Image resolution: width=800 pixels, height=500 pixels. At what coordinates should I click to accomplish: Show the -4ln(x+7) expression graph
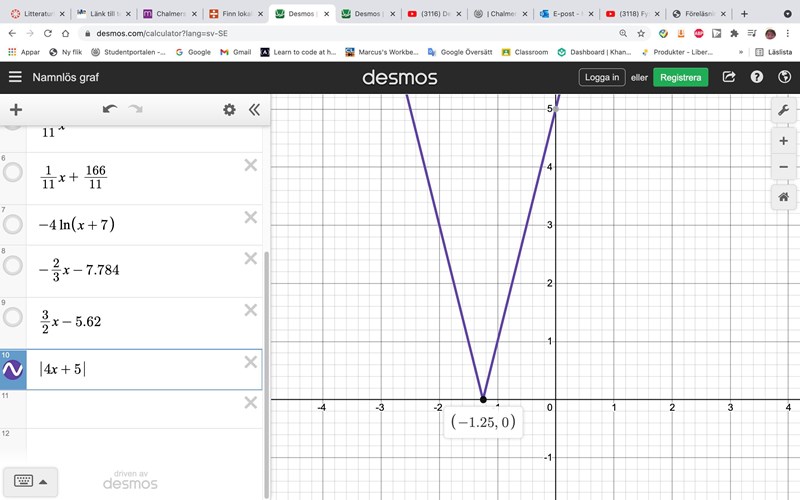[x=13, y=224]
